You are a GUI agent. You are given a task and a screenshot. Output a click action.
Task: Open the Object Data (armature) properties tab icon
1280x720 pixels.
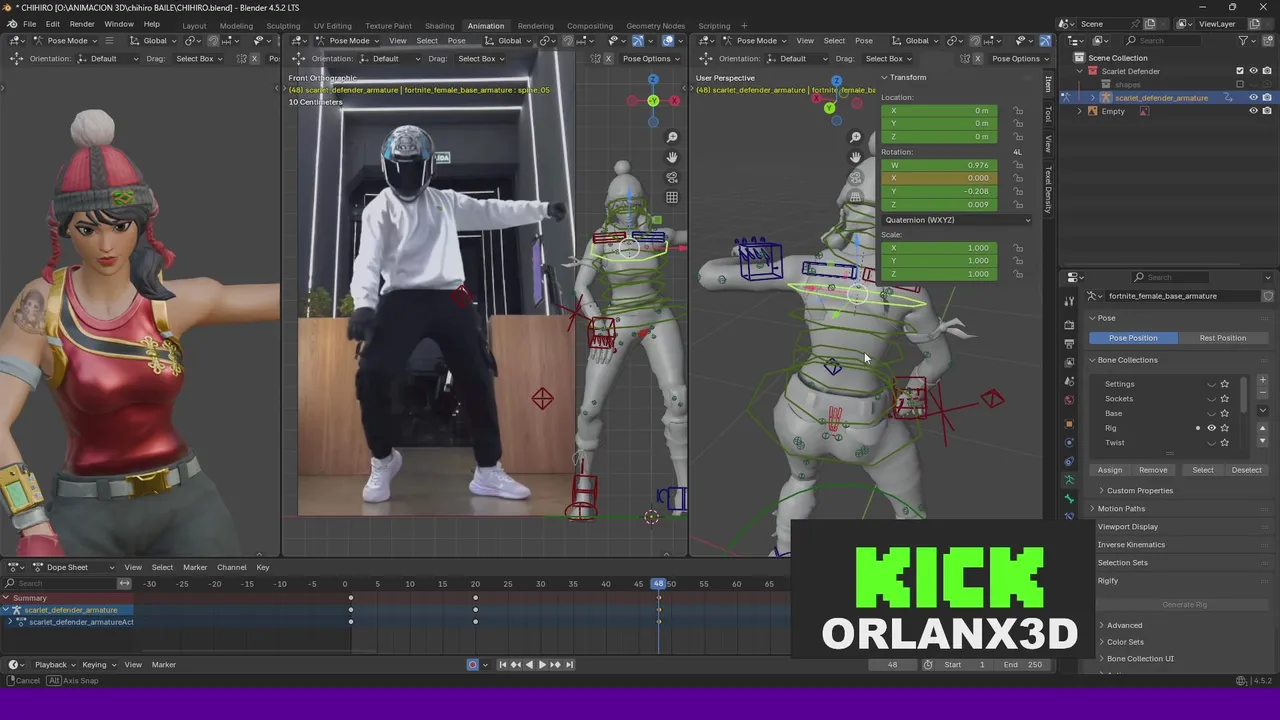click(1069, 480)
